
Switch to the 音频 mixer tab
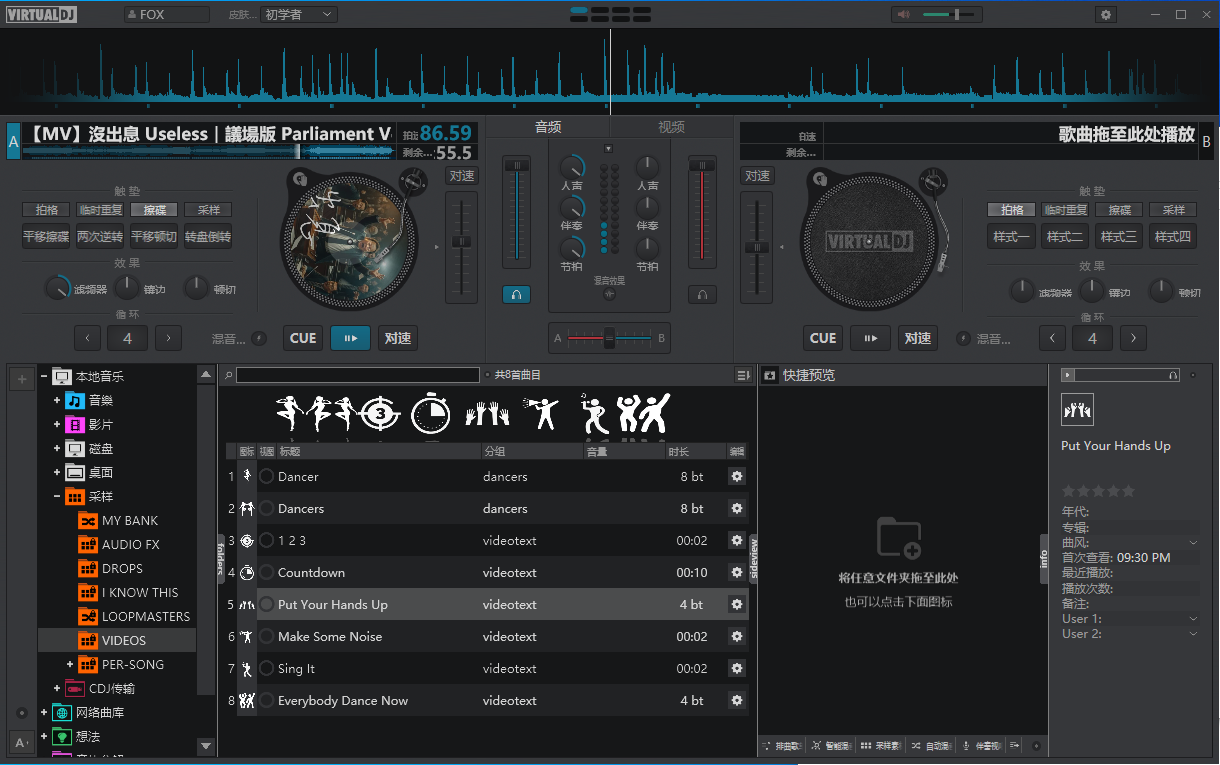[x=548, y=127]
